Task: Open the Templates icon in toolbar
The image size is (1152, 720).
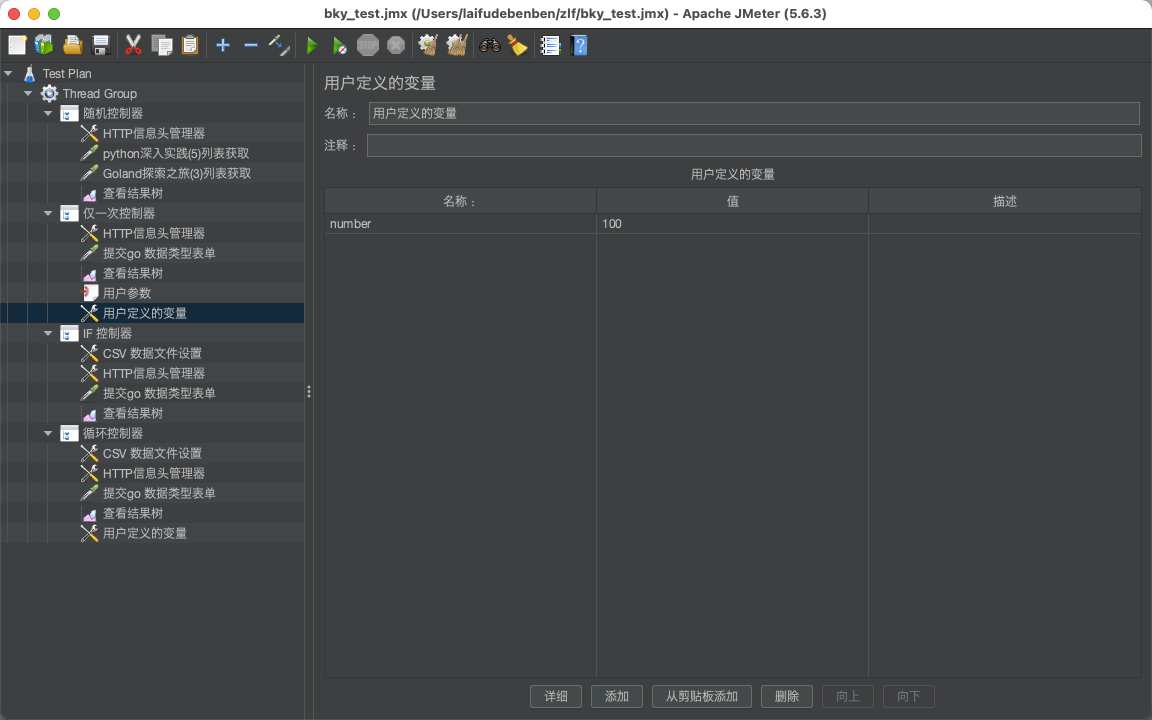Action: pyautogui.click(x=44, y=46)
